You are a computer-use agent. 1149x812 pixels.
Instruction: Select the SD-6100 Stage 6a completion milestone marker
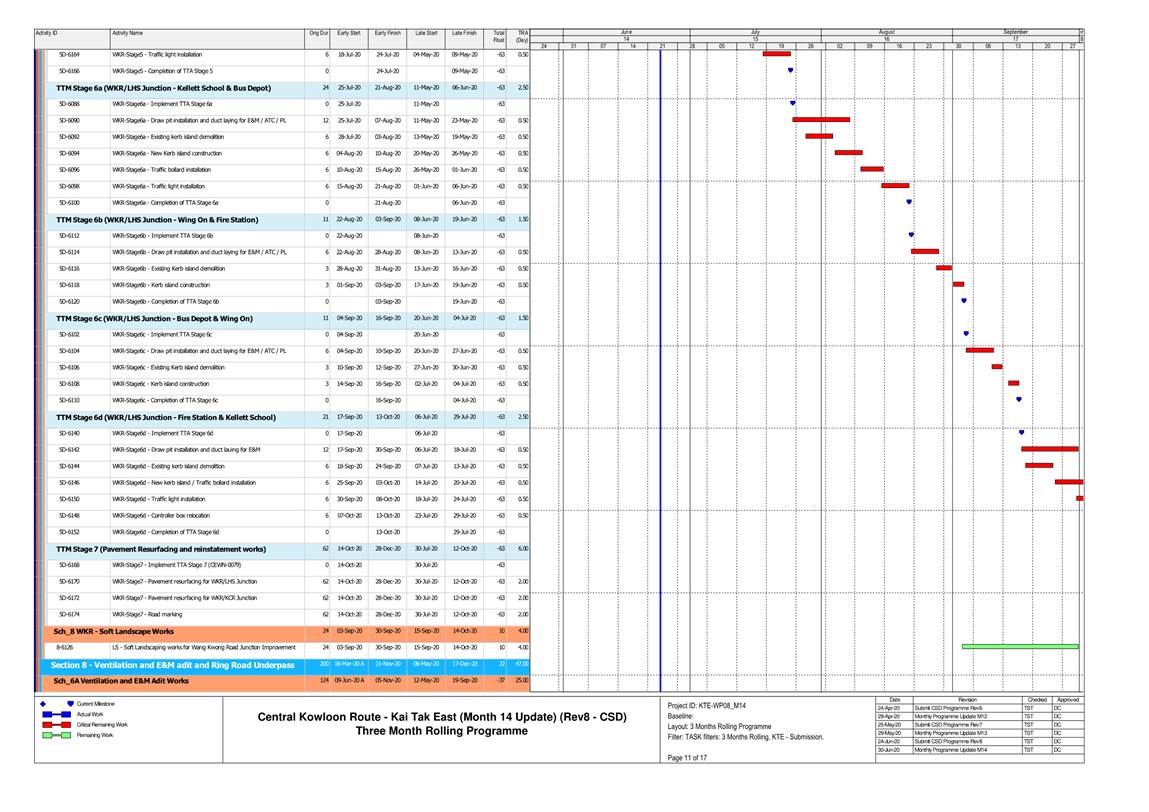(x=909, y=202)
